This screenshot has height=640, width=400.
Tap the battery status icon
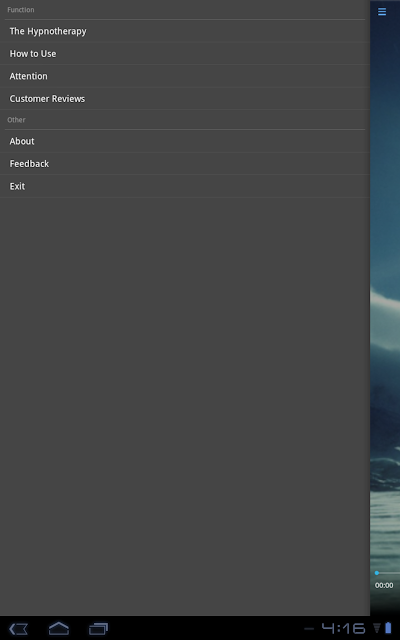388,628
